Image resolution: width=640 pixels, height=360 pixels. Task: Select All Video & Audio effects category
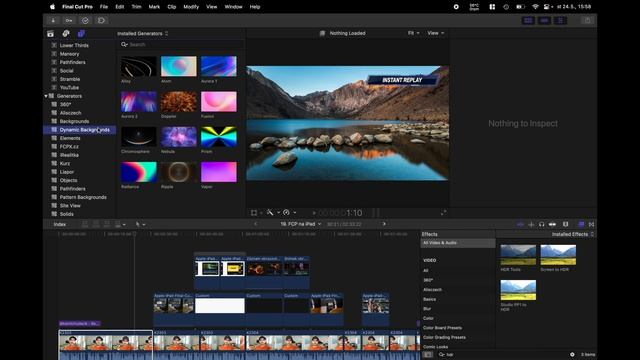click(x=458, y=243)
